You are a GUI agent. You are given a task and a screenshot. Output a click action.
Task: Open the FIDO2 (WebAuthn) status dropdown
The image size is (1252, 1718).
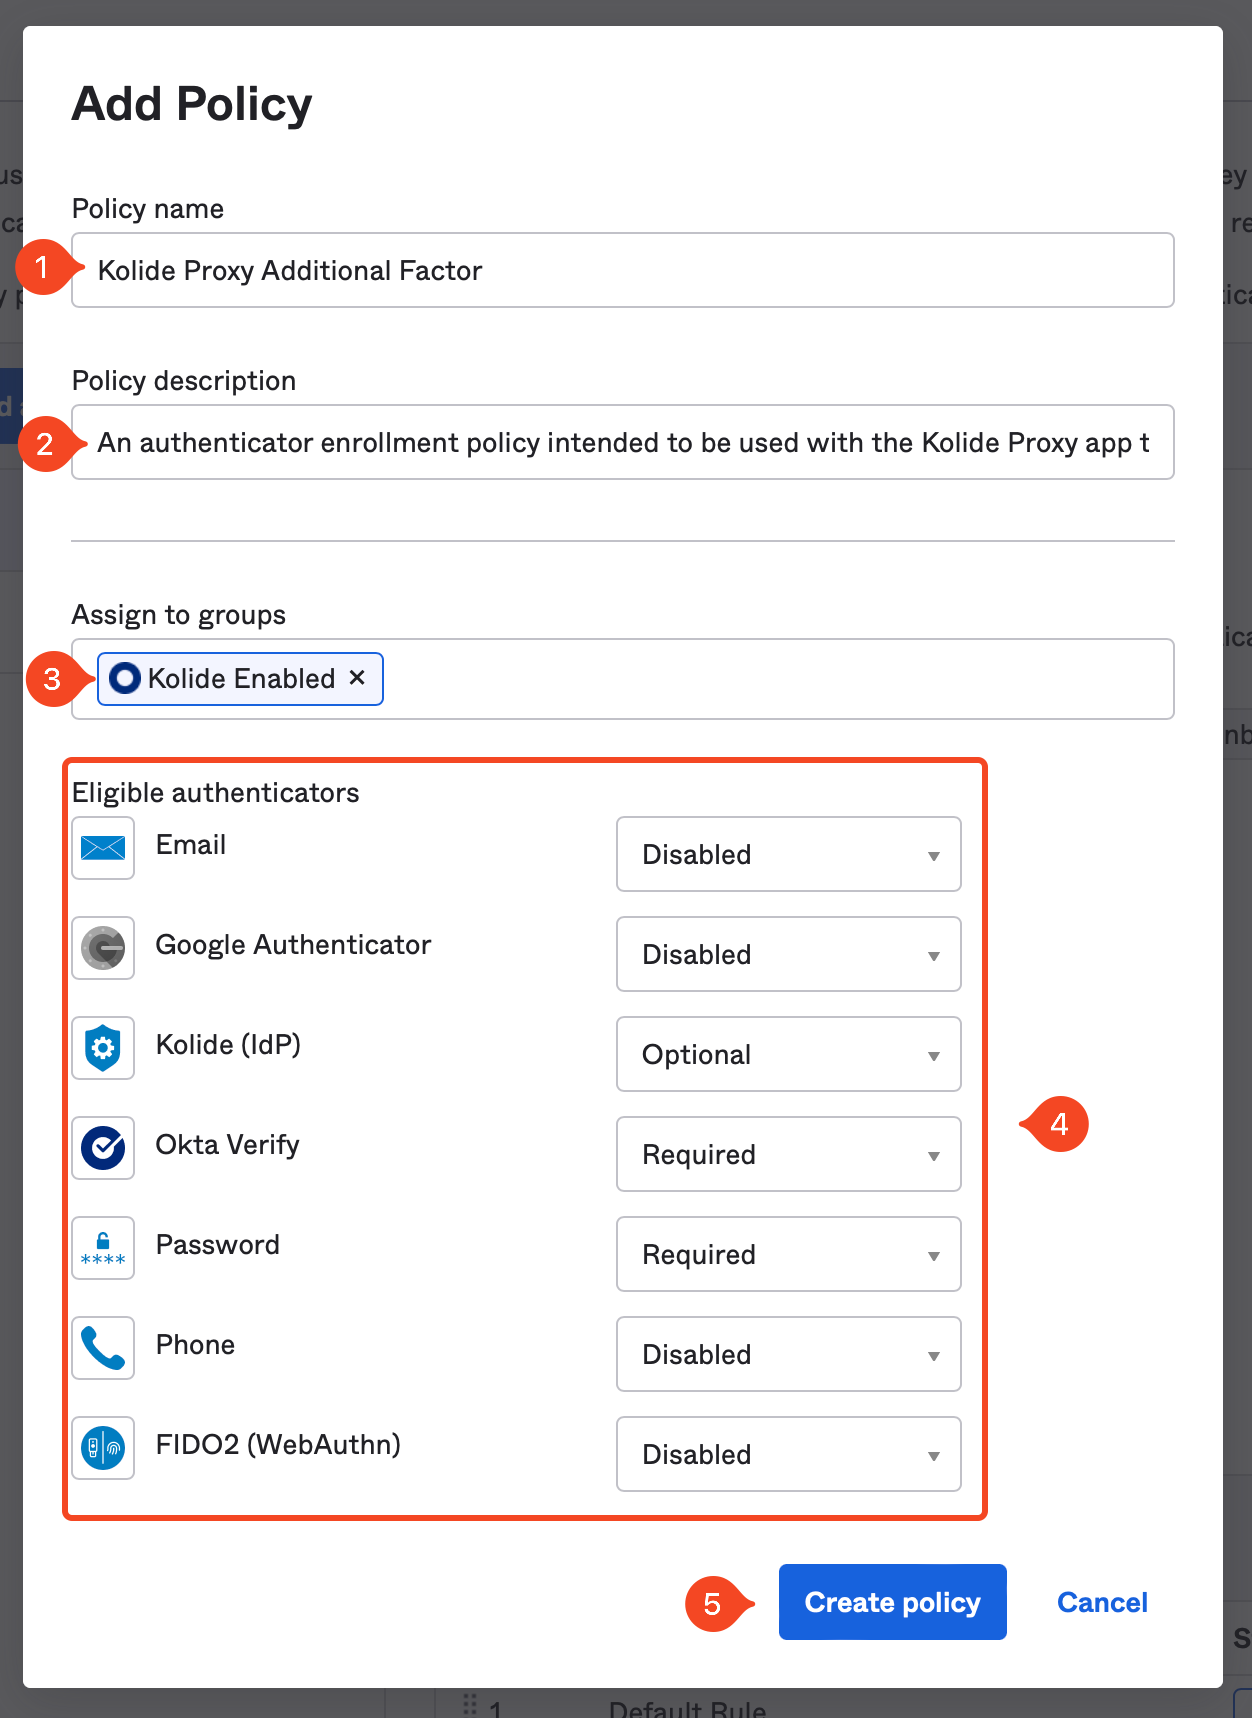789,1454
